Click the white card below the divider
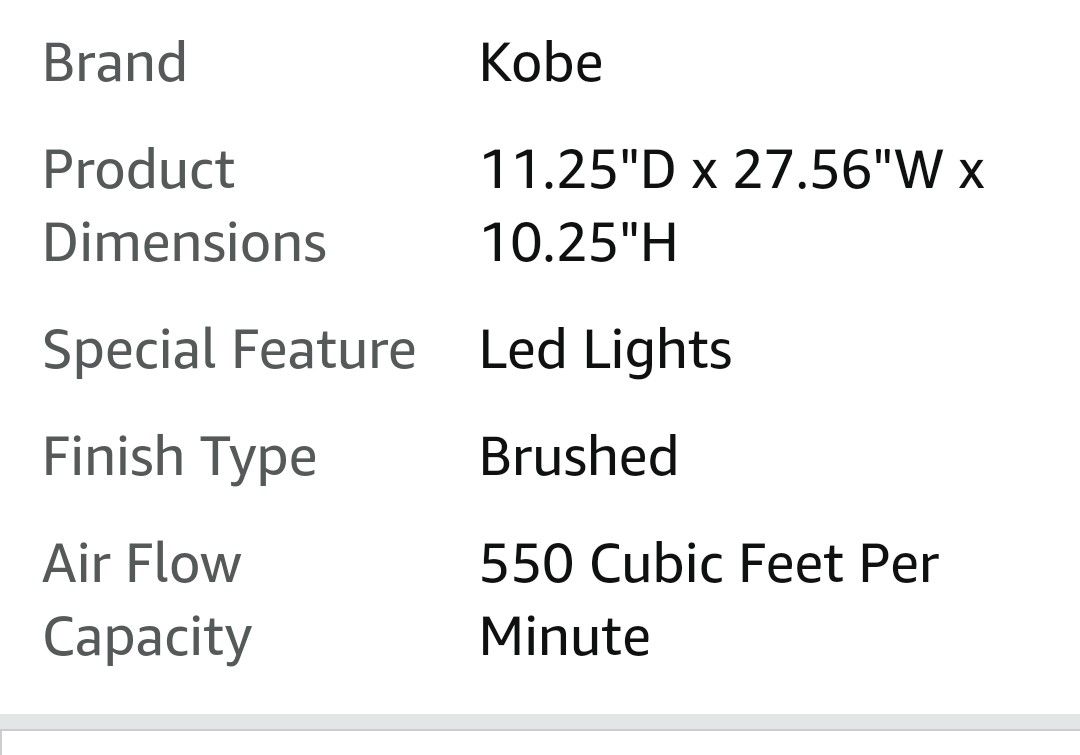The height and width of the screenshot is (755, 1080). point(540,745)
